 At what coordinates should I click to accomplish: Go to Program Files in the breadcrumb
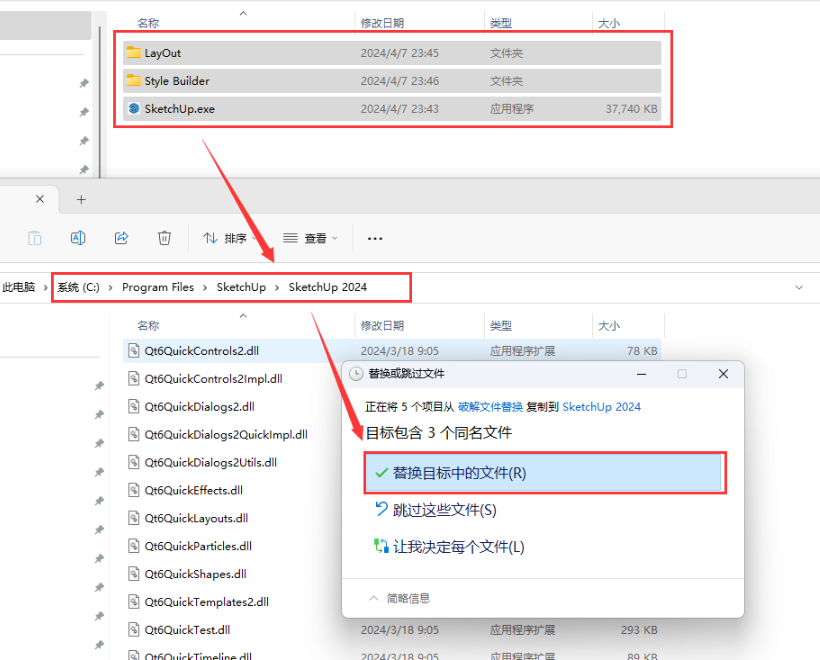(158, 287)
